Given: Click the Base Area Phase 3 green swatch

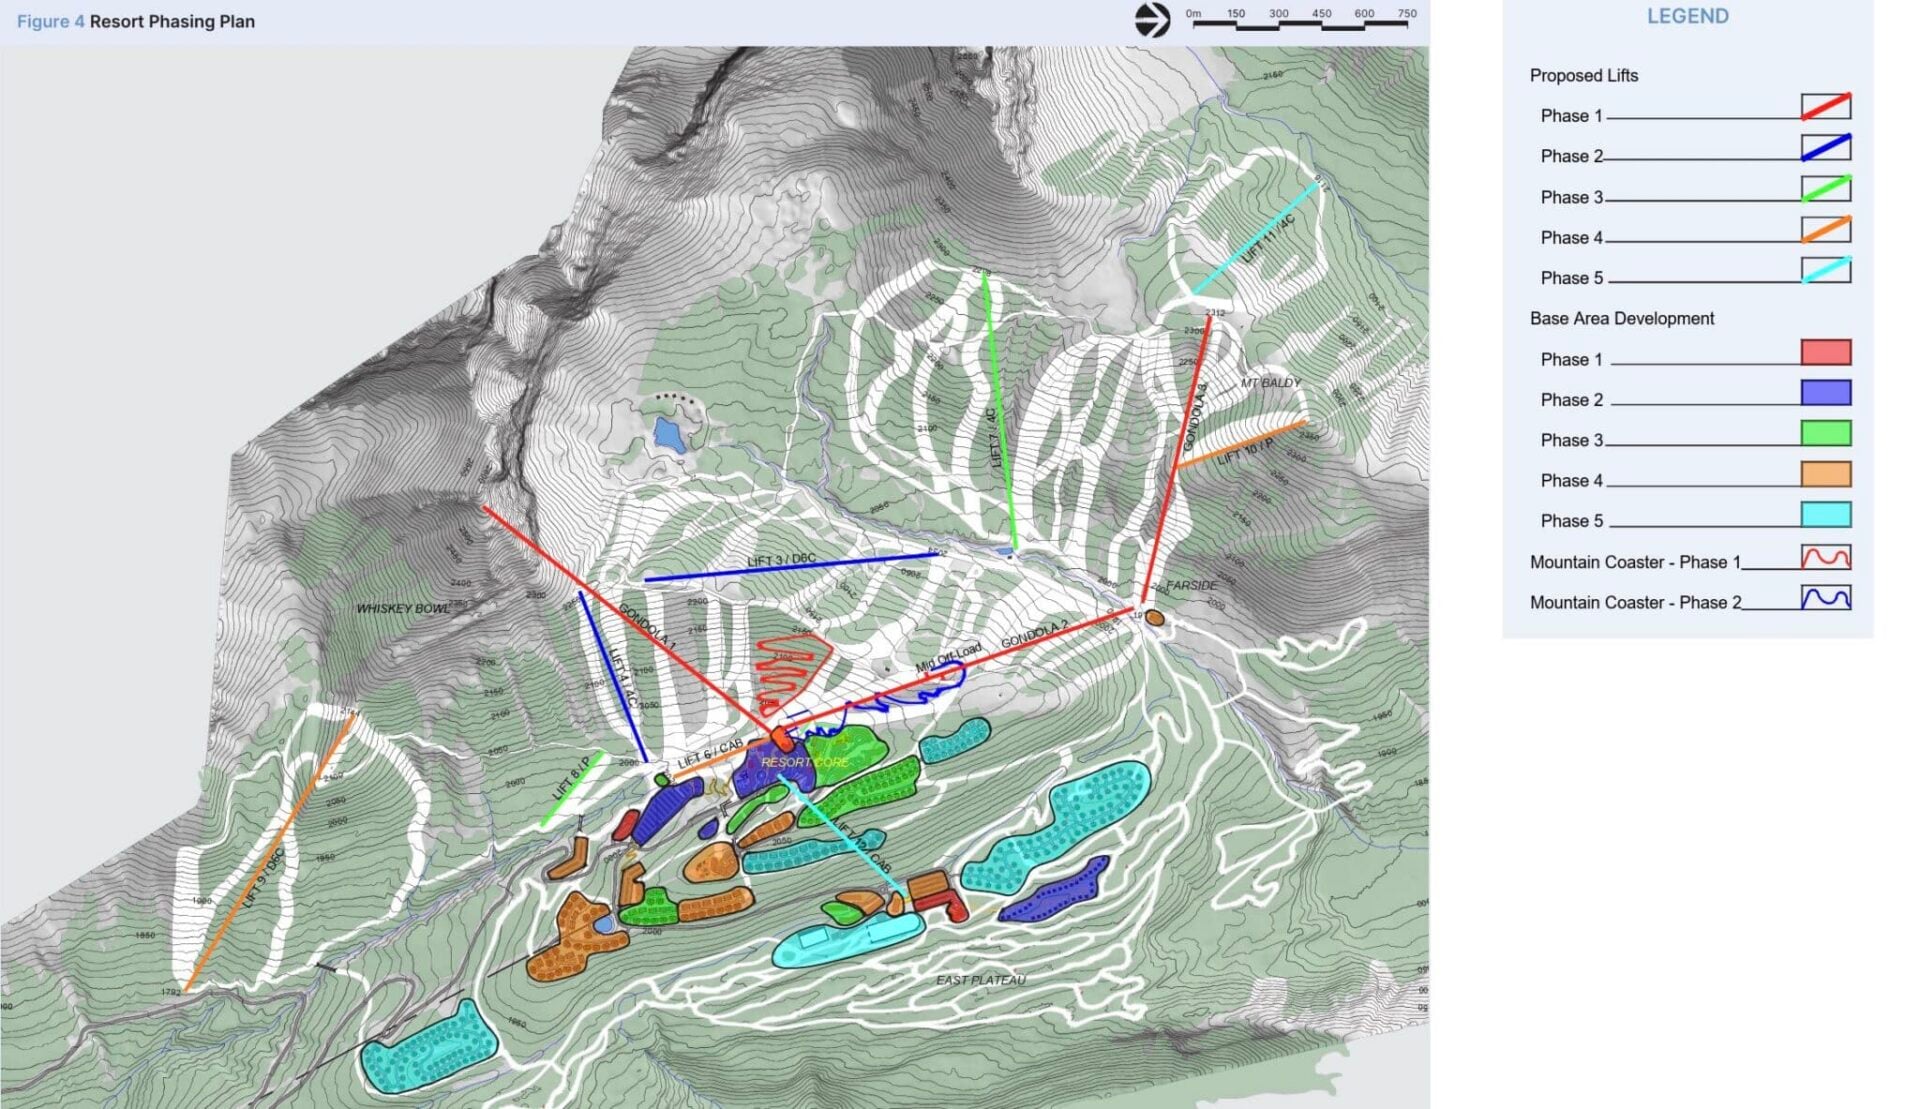Looking at the screenshot, I should (1825, 433).
